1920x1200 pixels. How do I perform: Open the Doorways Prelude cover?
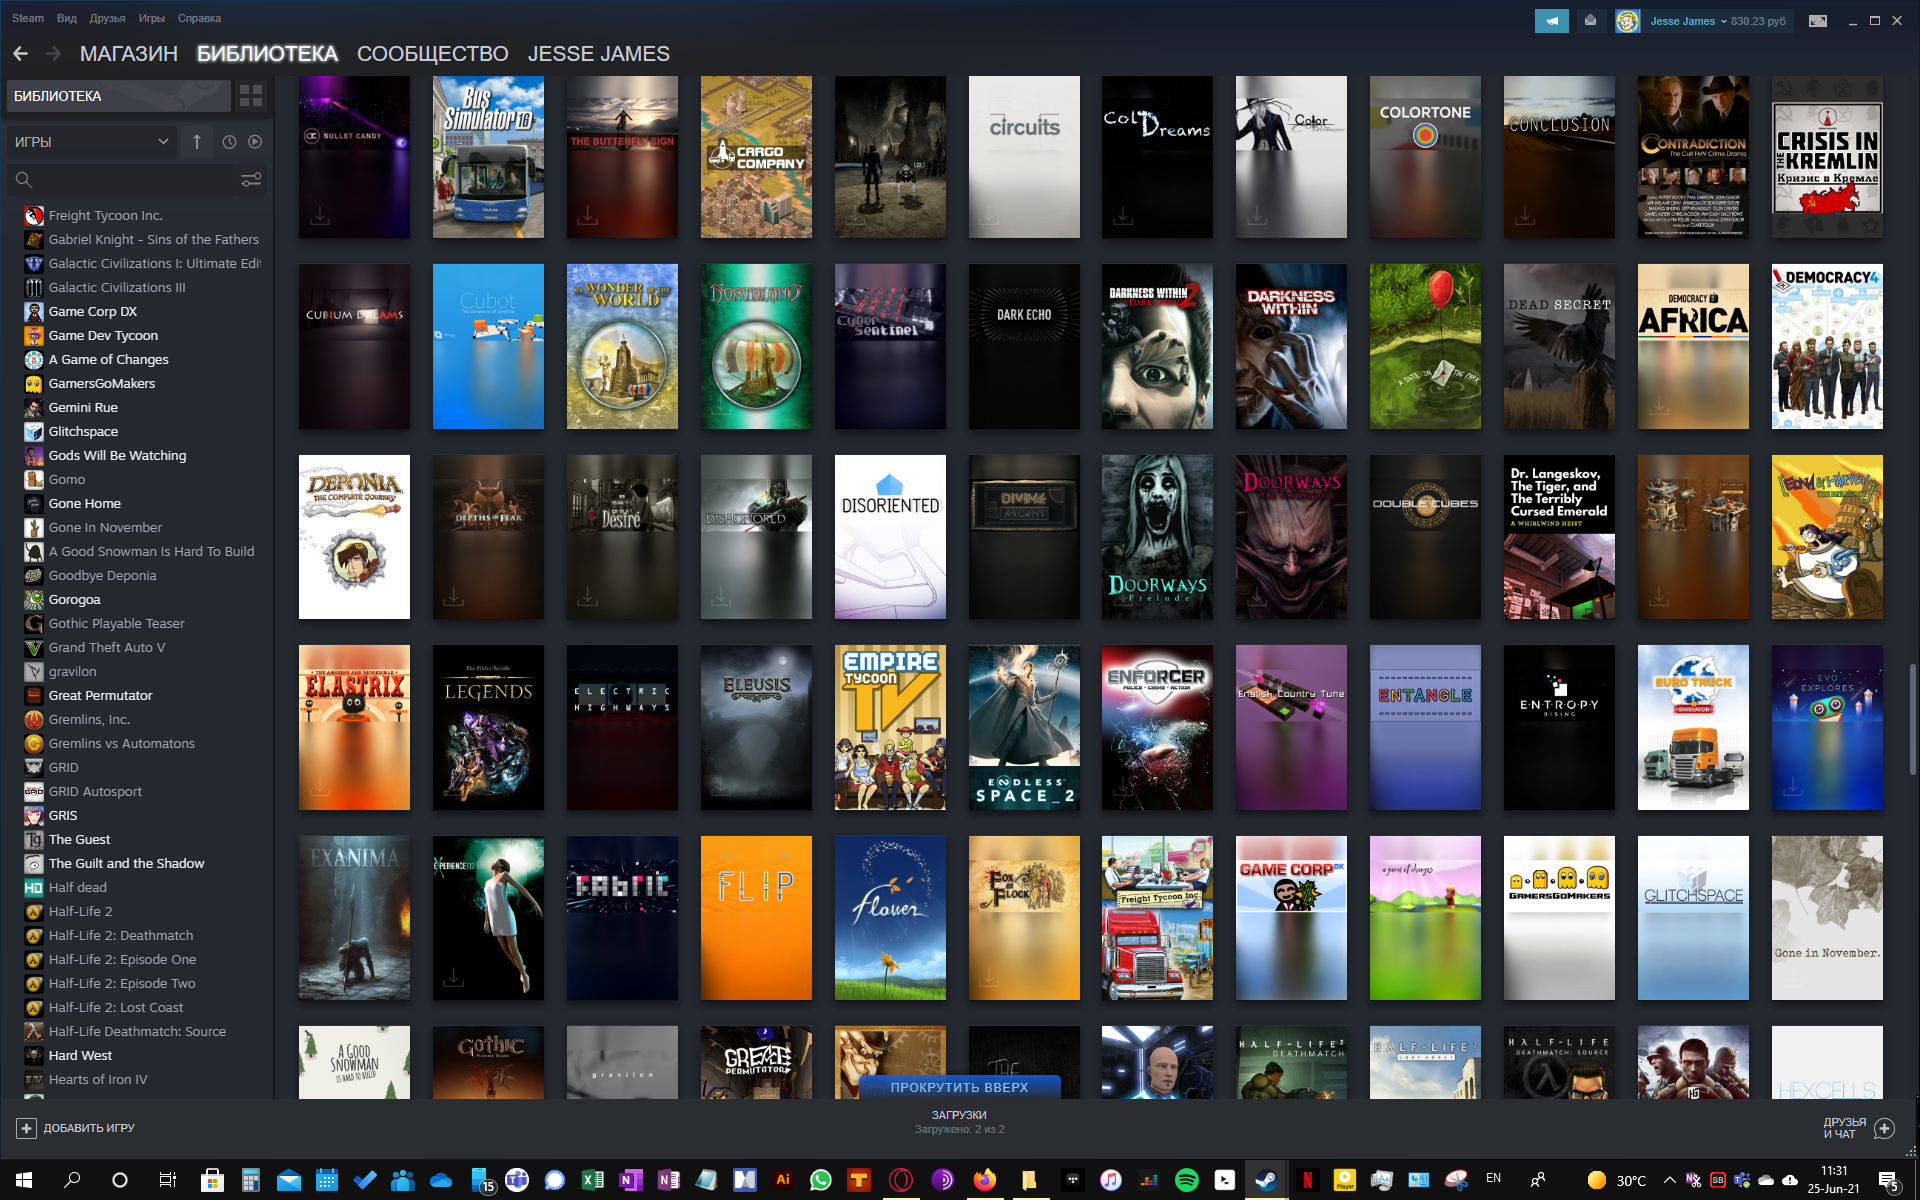click(x=1157, y=537)
